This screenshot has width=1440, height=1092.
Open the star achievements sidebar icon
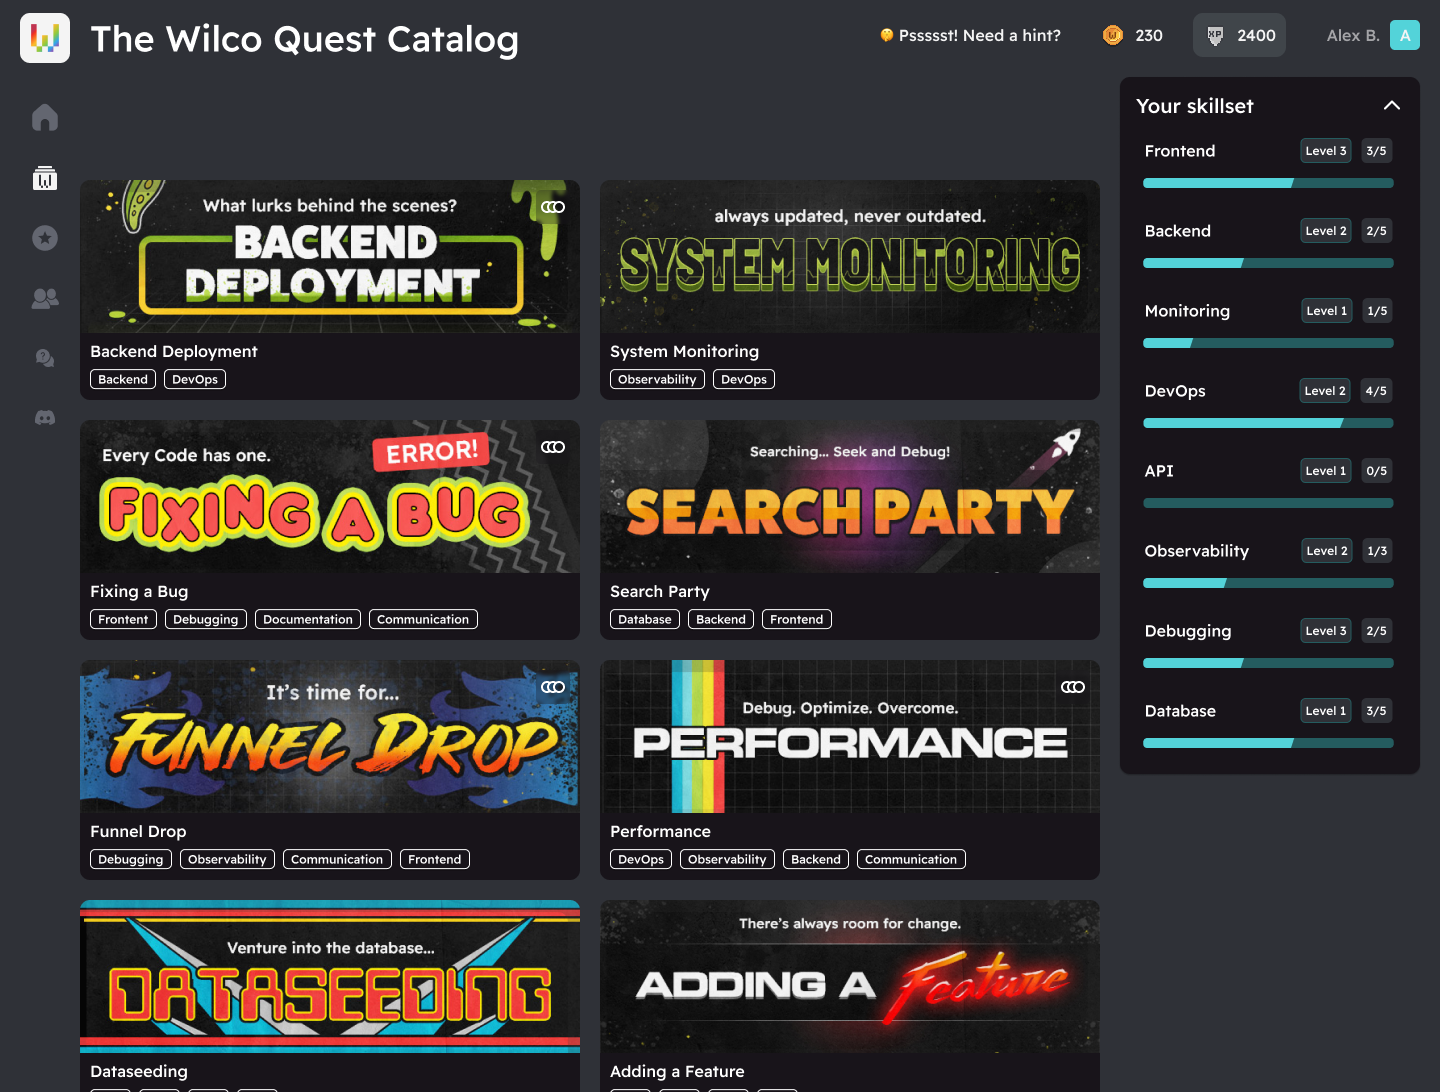coord(45,238)
